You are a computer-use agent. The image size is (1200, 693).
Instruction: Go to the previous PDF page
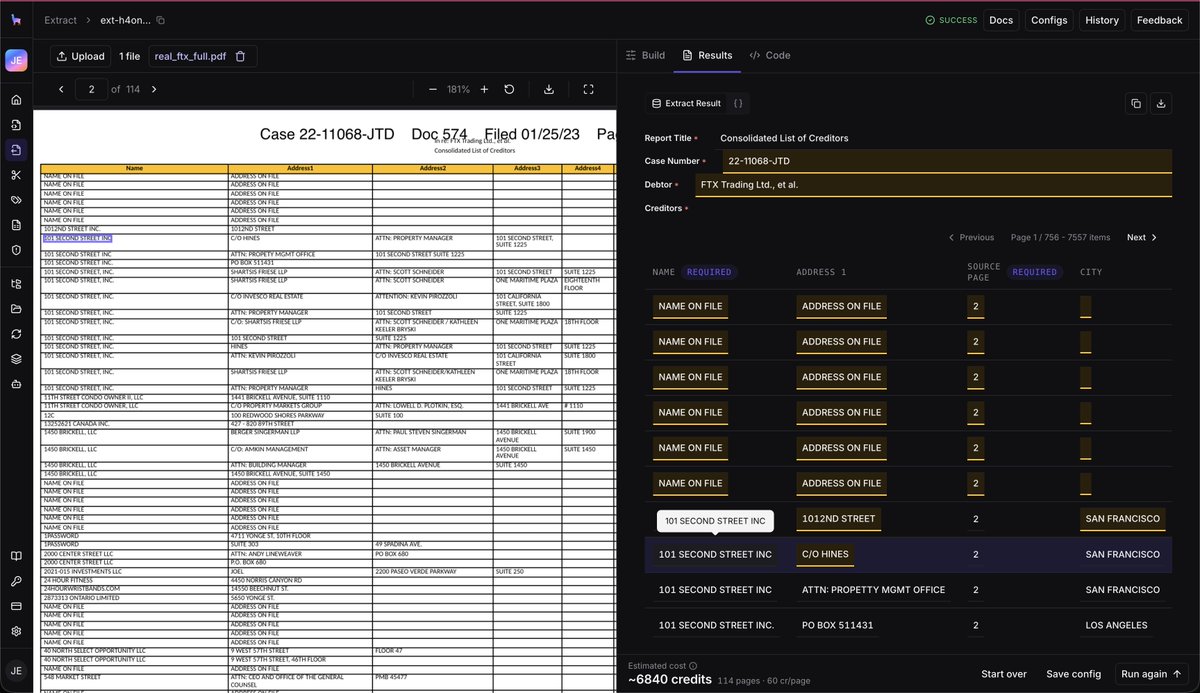coord(61,89)
